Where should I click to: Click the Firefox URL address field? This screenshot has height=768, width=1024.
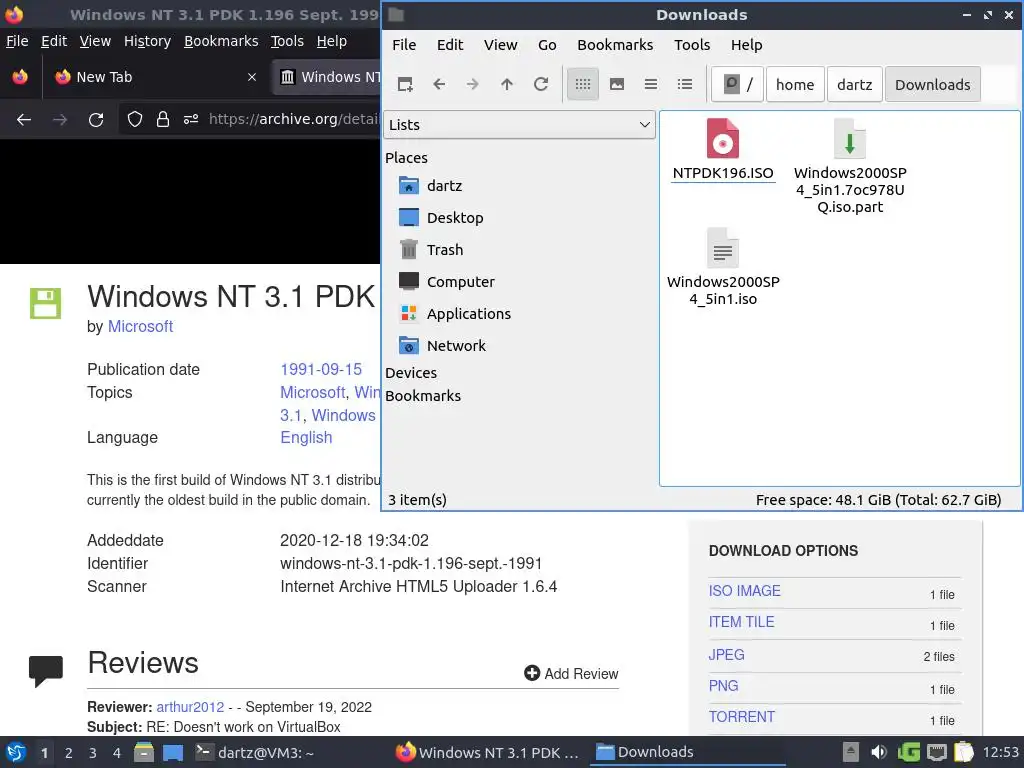click(293, 120)
